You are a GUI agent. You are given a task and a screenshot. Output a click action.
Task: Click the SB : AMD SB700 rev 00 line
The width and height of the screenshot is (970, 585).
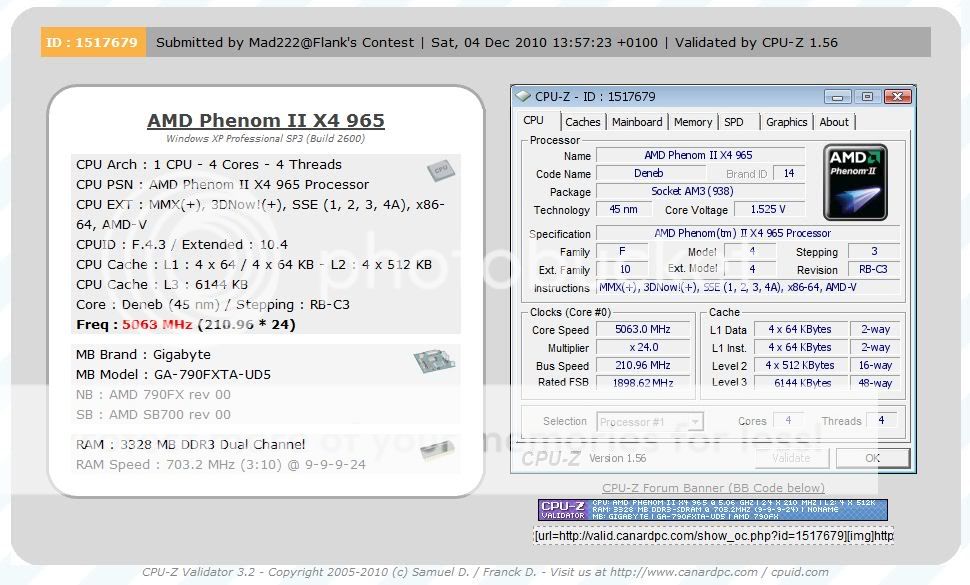coord(153,415)
